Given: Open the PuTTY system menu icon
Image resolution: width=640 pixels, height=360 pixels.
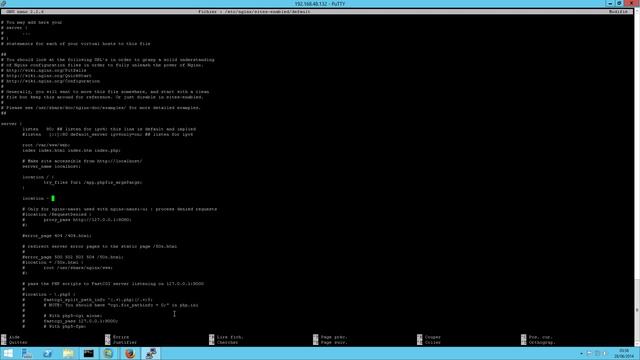Looking at the screenshot, I should click(x=4, y=4).
